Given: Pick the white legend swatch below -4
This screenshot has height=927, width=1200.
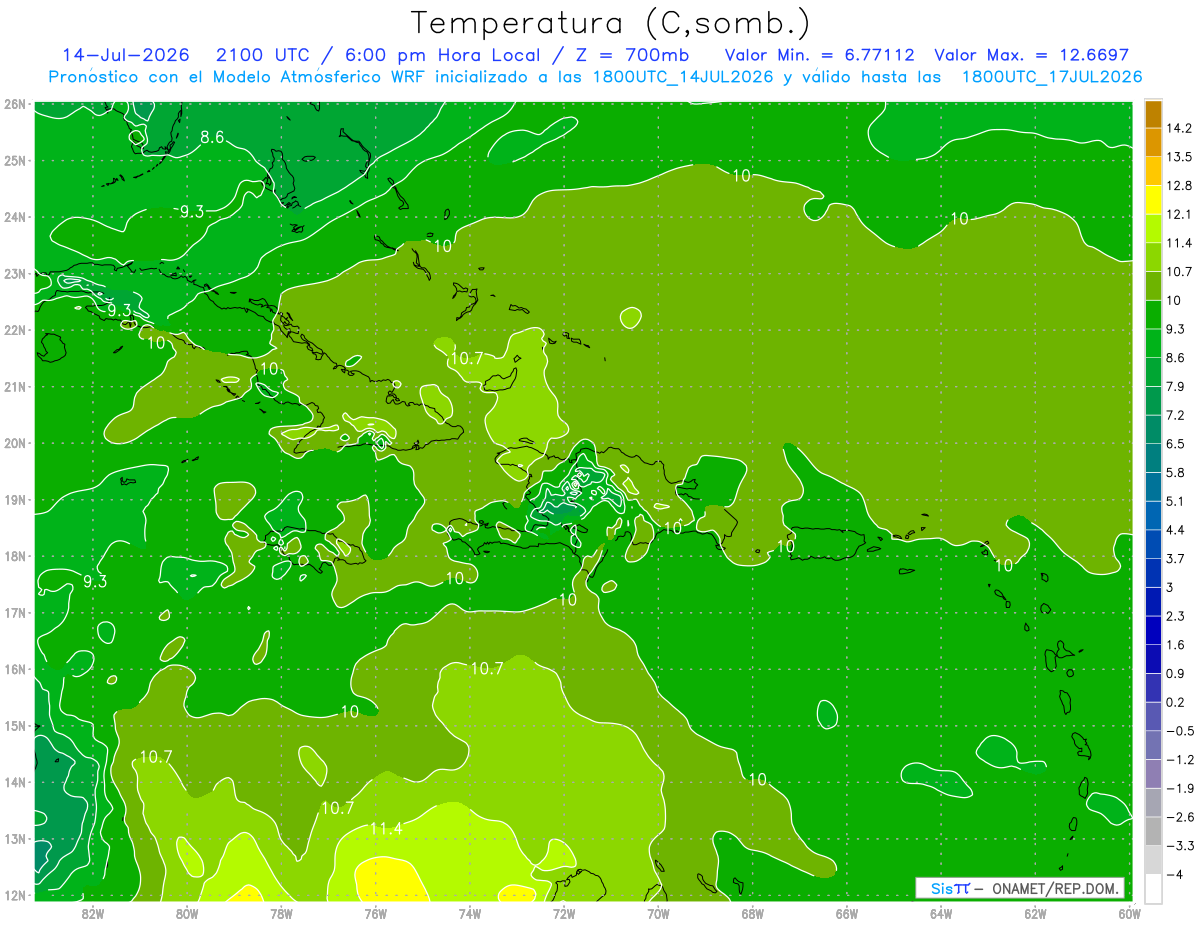Looking at the screenshot, I should (1153, 888).
